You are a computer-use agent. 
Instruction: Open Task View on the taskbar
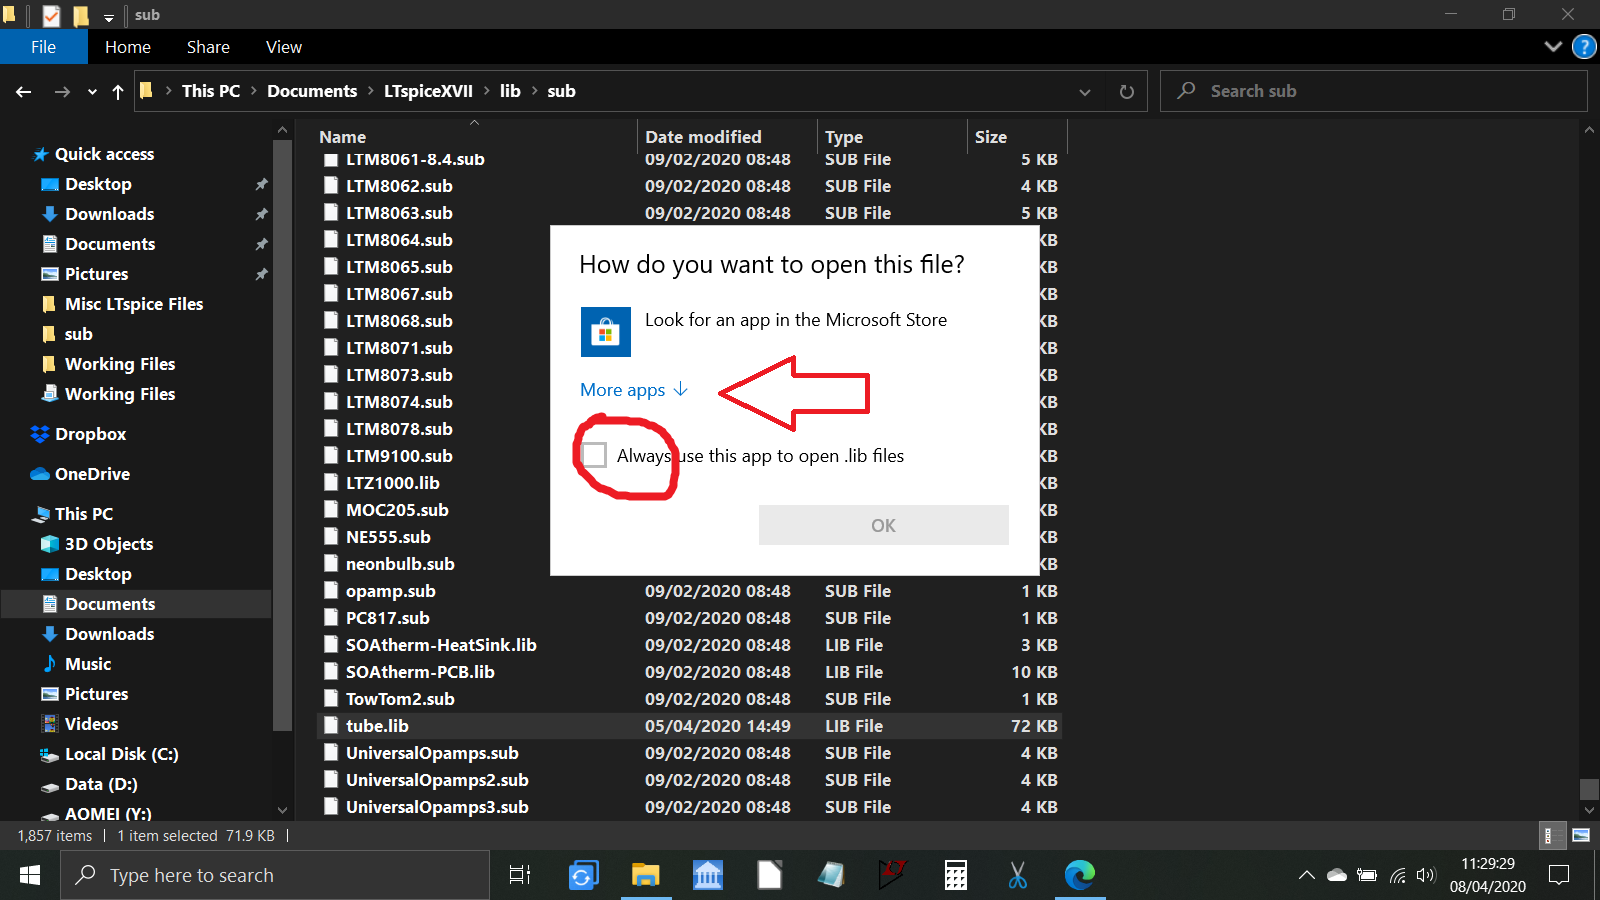pyautogui.click(x=520, y=875)
